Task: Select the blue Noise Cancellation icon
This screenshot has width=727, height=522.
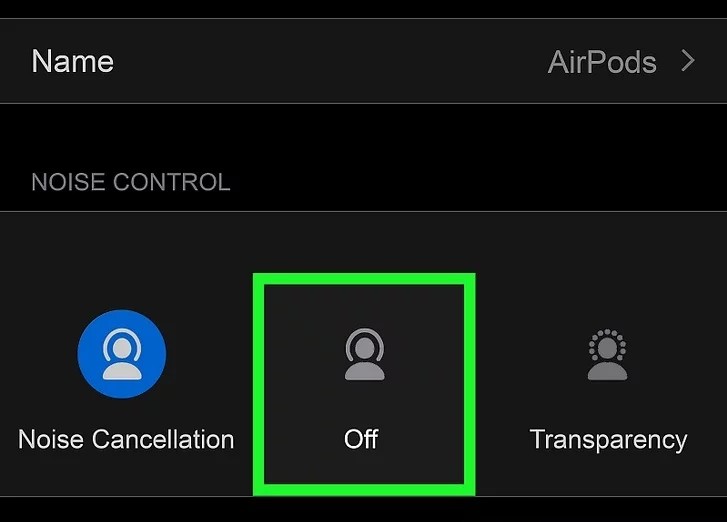Action: coord(121,354)
